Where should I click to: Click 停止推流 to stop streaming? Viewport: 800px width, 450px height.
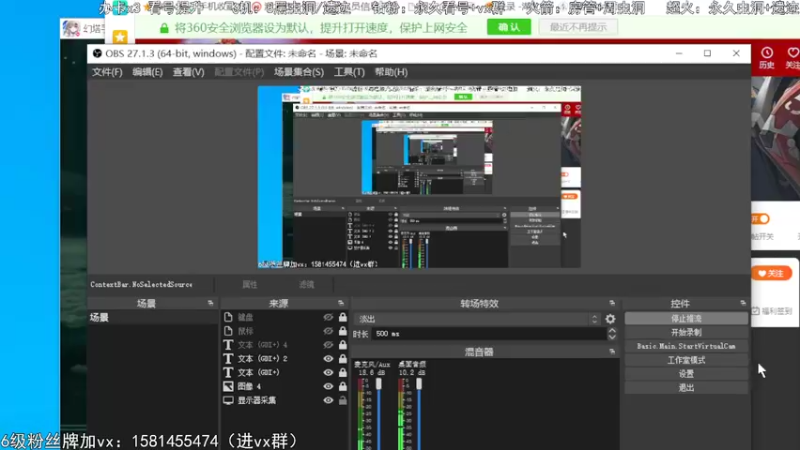(686, 318)
